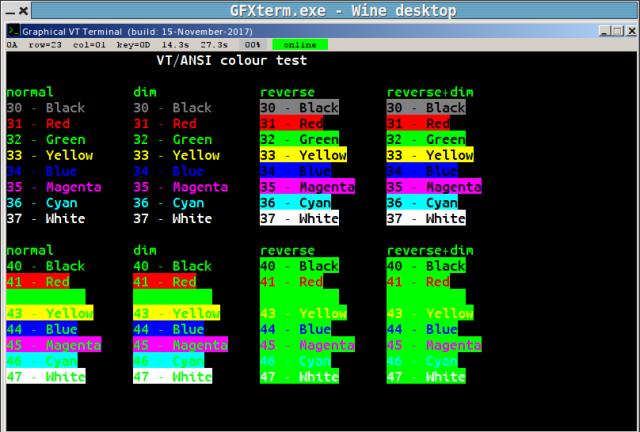
Task: Click the reverse+dim column 31 - Red swatch
Action: pos(418,123)
